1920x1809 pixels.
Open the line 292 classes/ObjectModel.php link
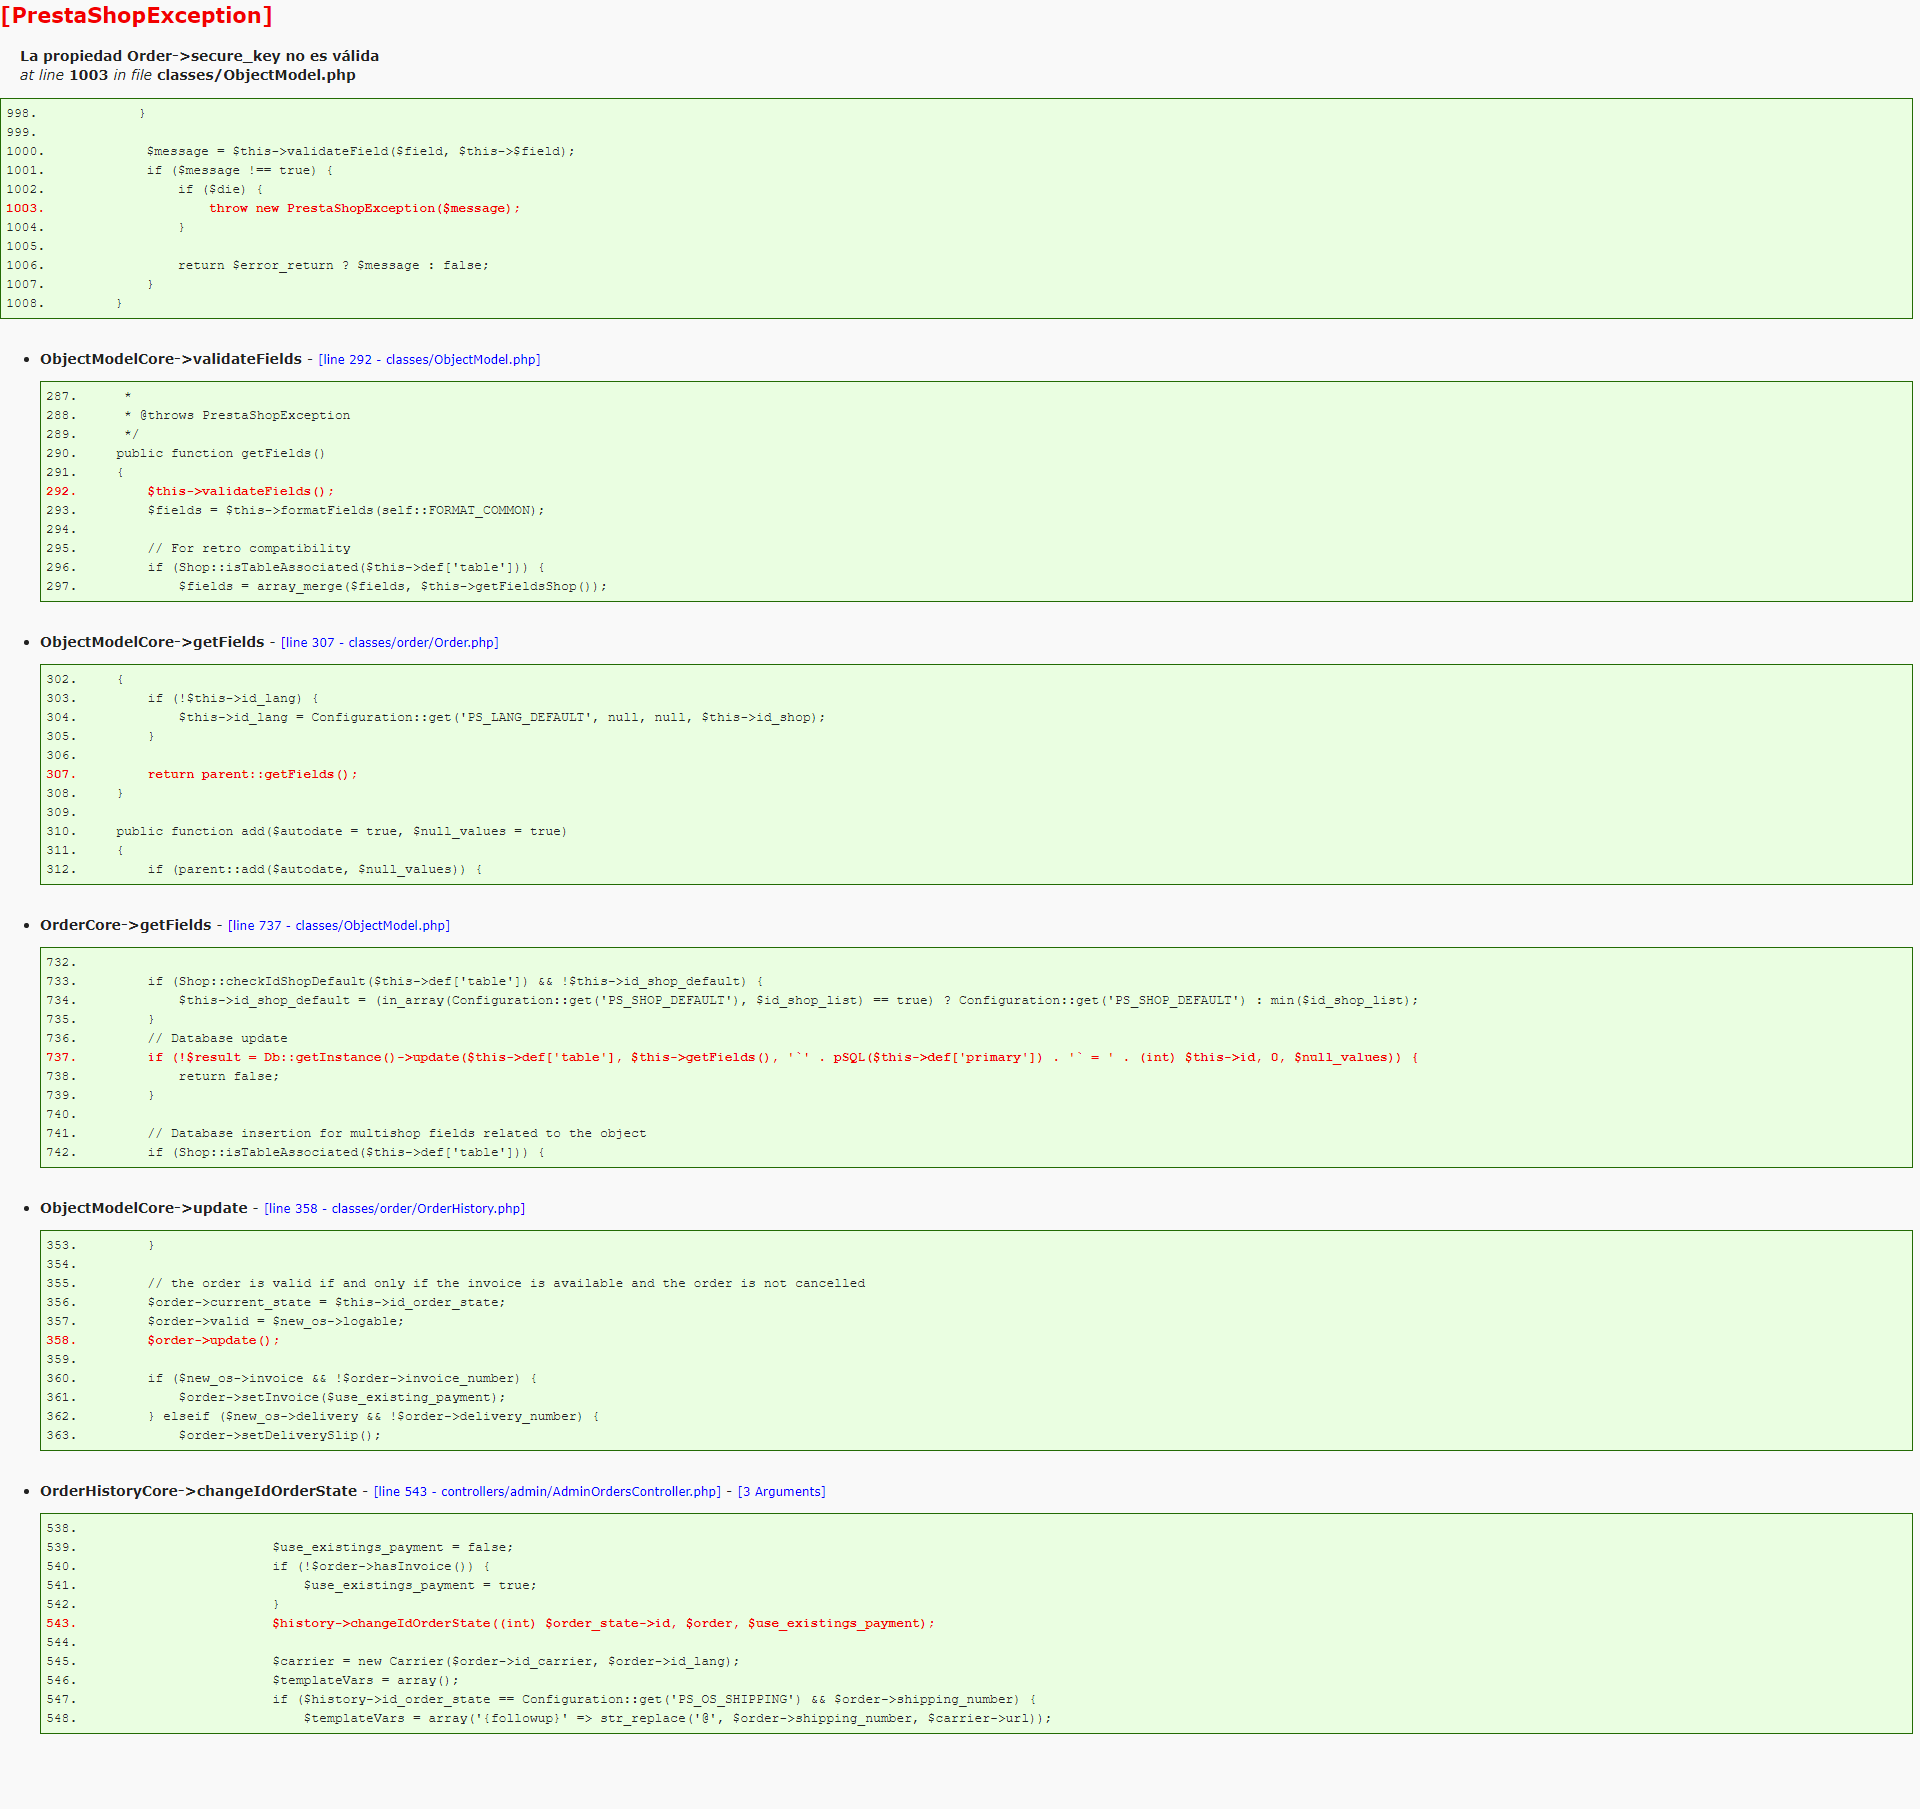(429, 360)
